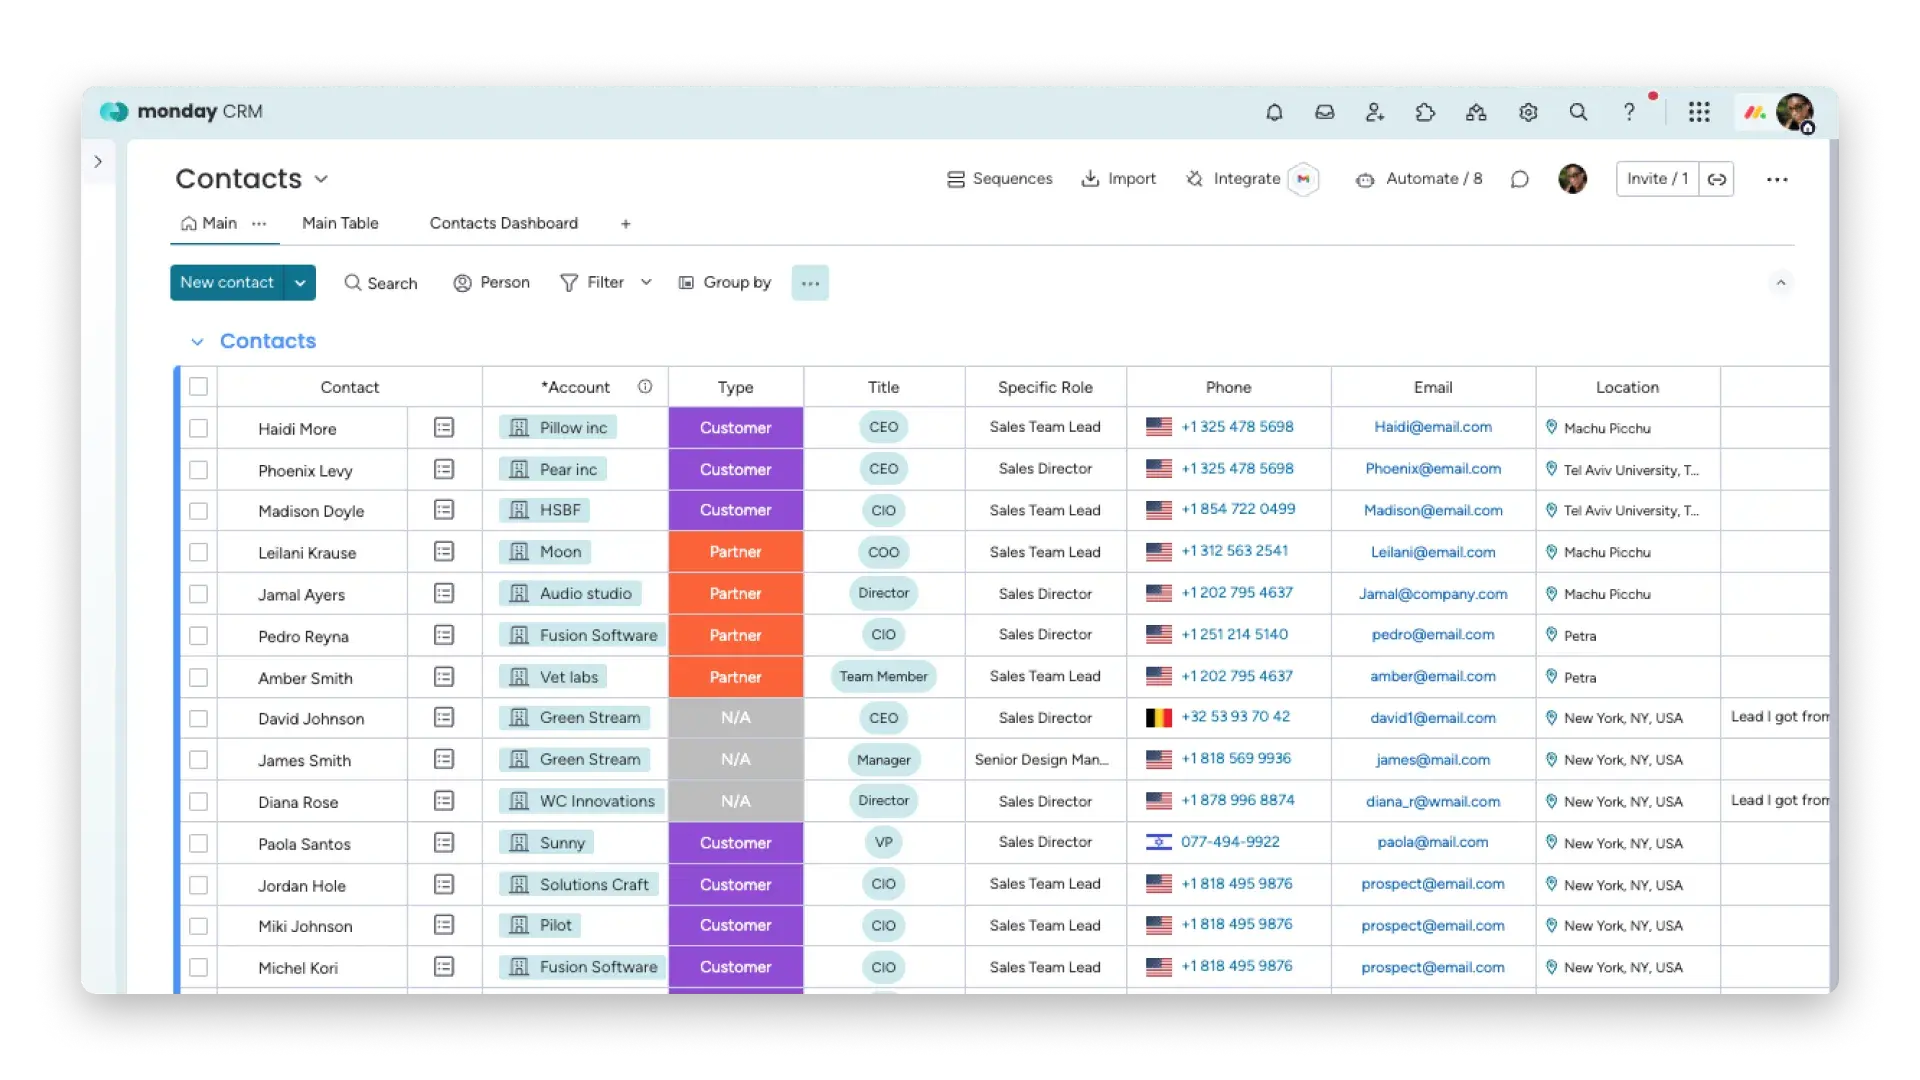Switch to the Contacts Dashboard tab
The image size is (1920, 1080).
pyautogui.click(x=503, y=223)
